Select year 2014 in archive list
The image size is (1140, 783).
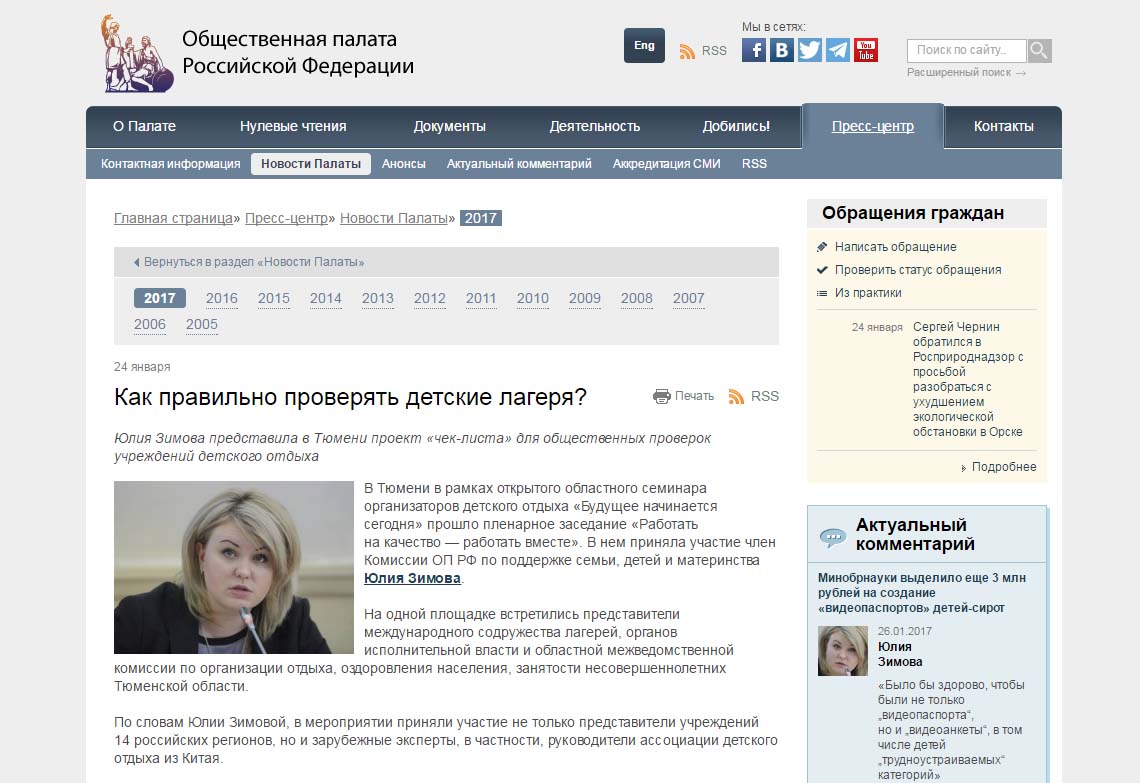pos(326,298)
